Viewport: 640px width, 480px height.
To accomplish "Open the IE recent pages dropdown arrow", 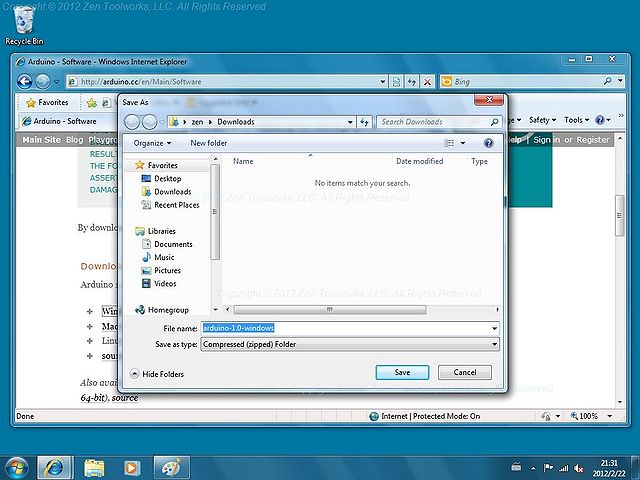I will coord(56,82).
